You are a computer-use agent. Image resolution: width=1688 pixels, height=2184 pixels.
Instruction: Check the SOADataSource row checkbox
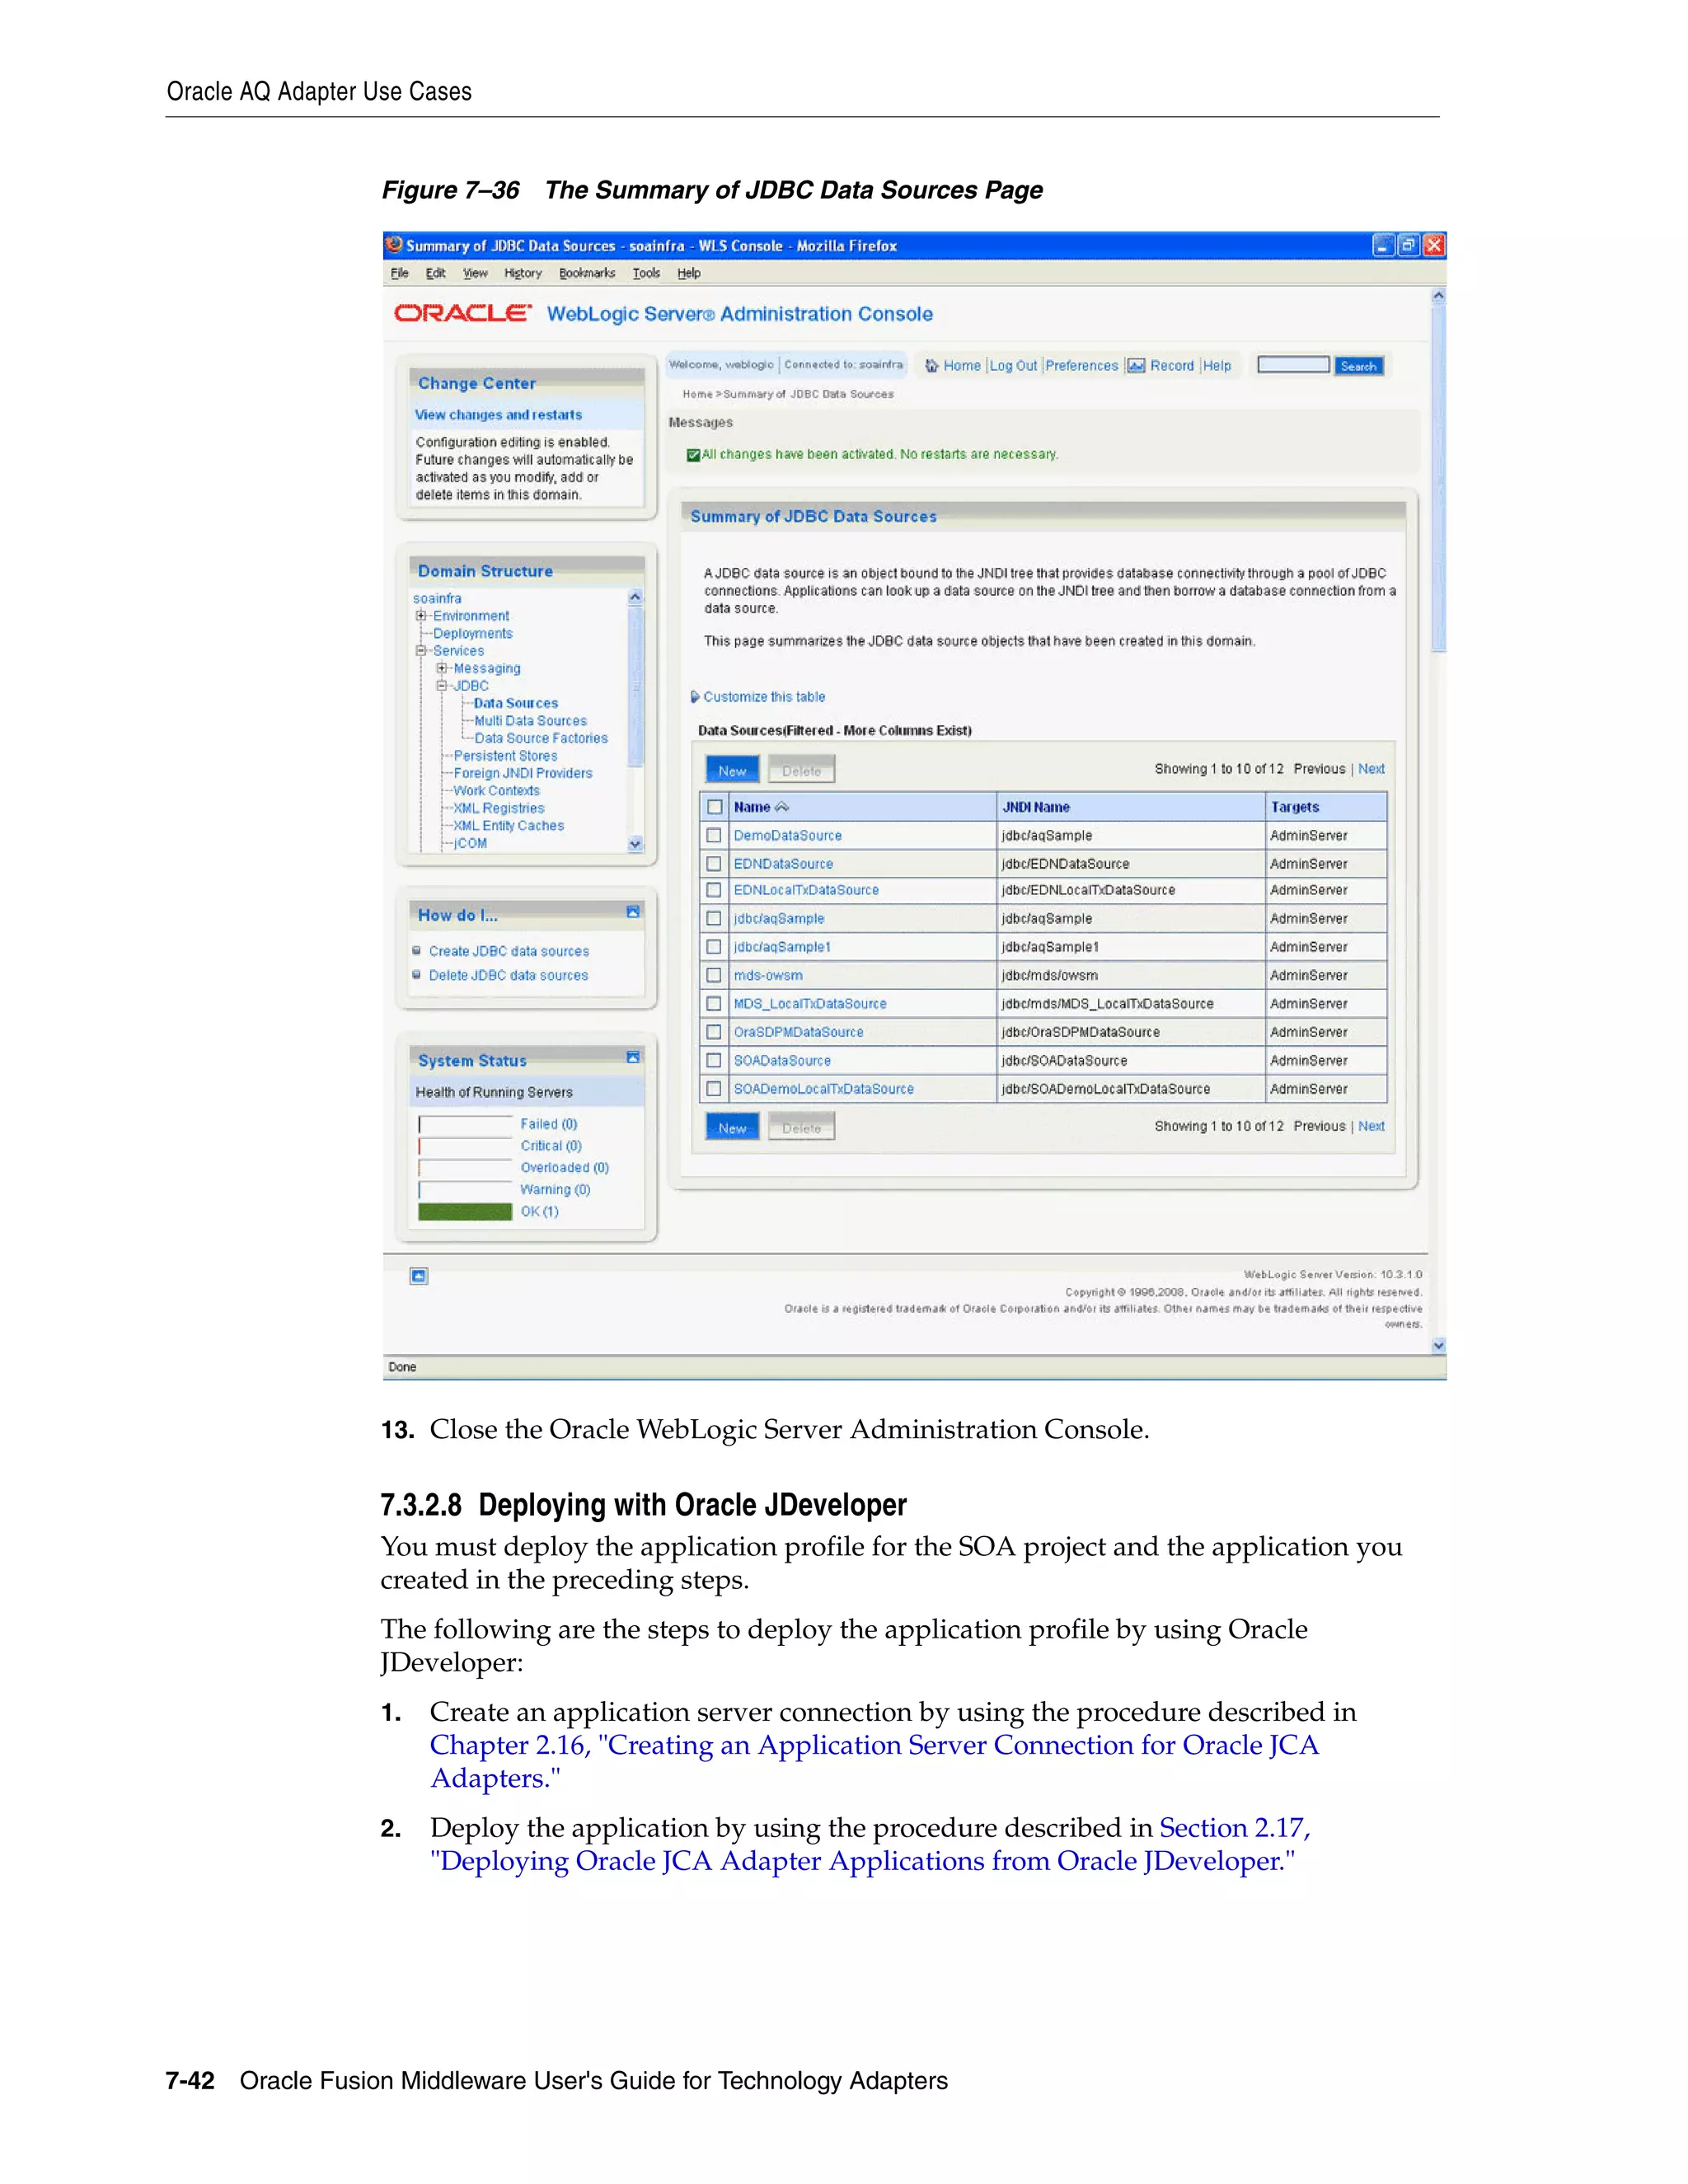click(714, 1060)
